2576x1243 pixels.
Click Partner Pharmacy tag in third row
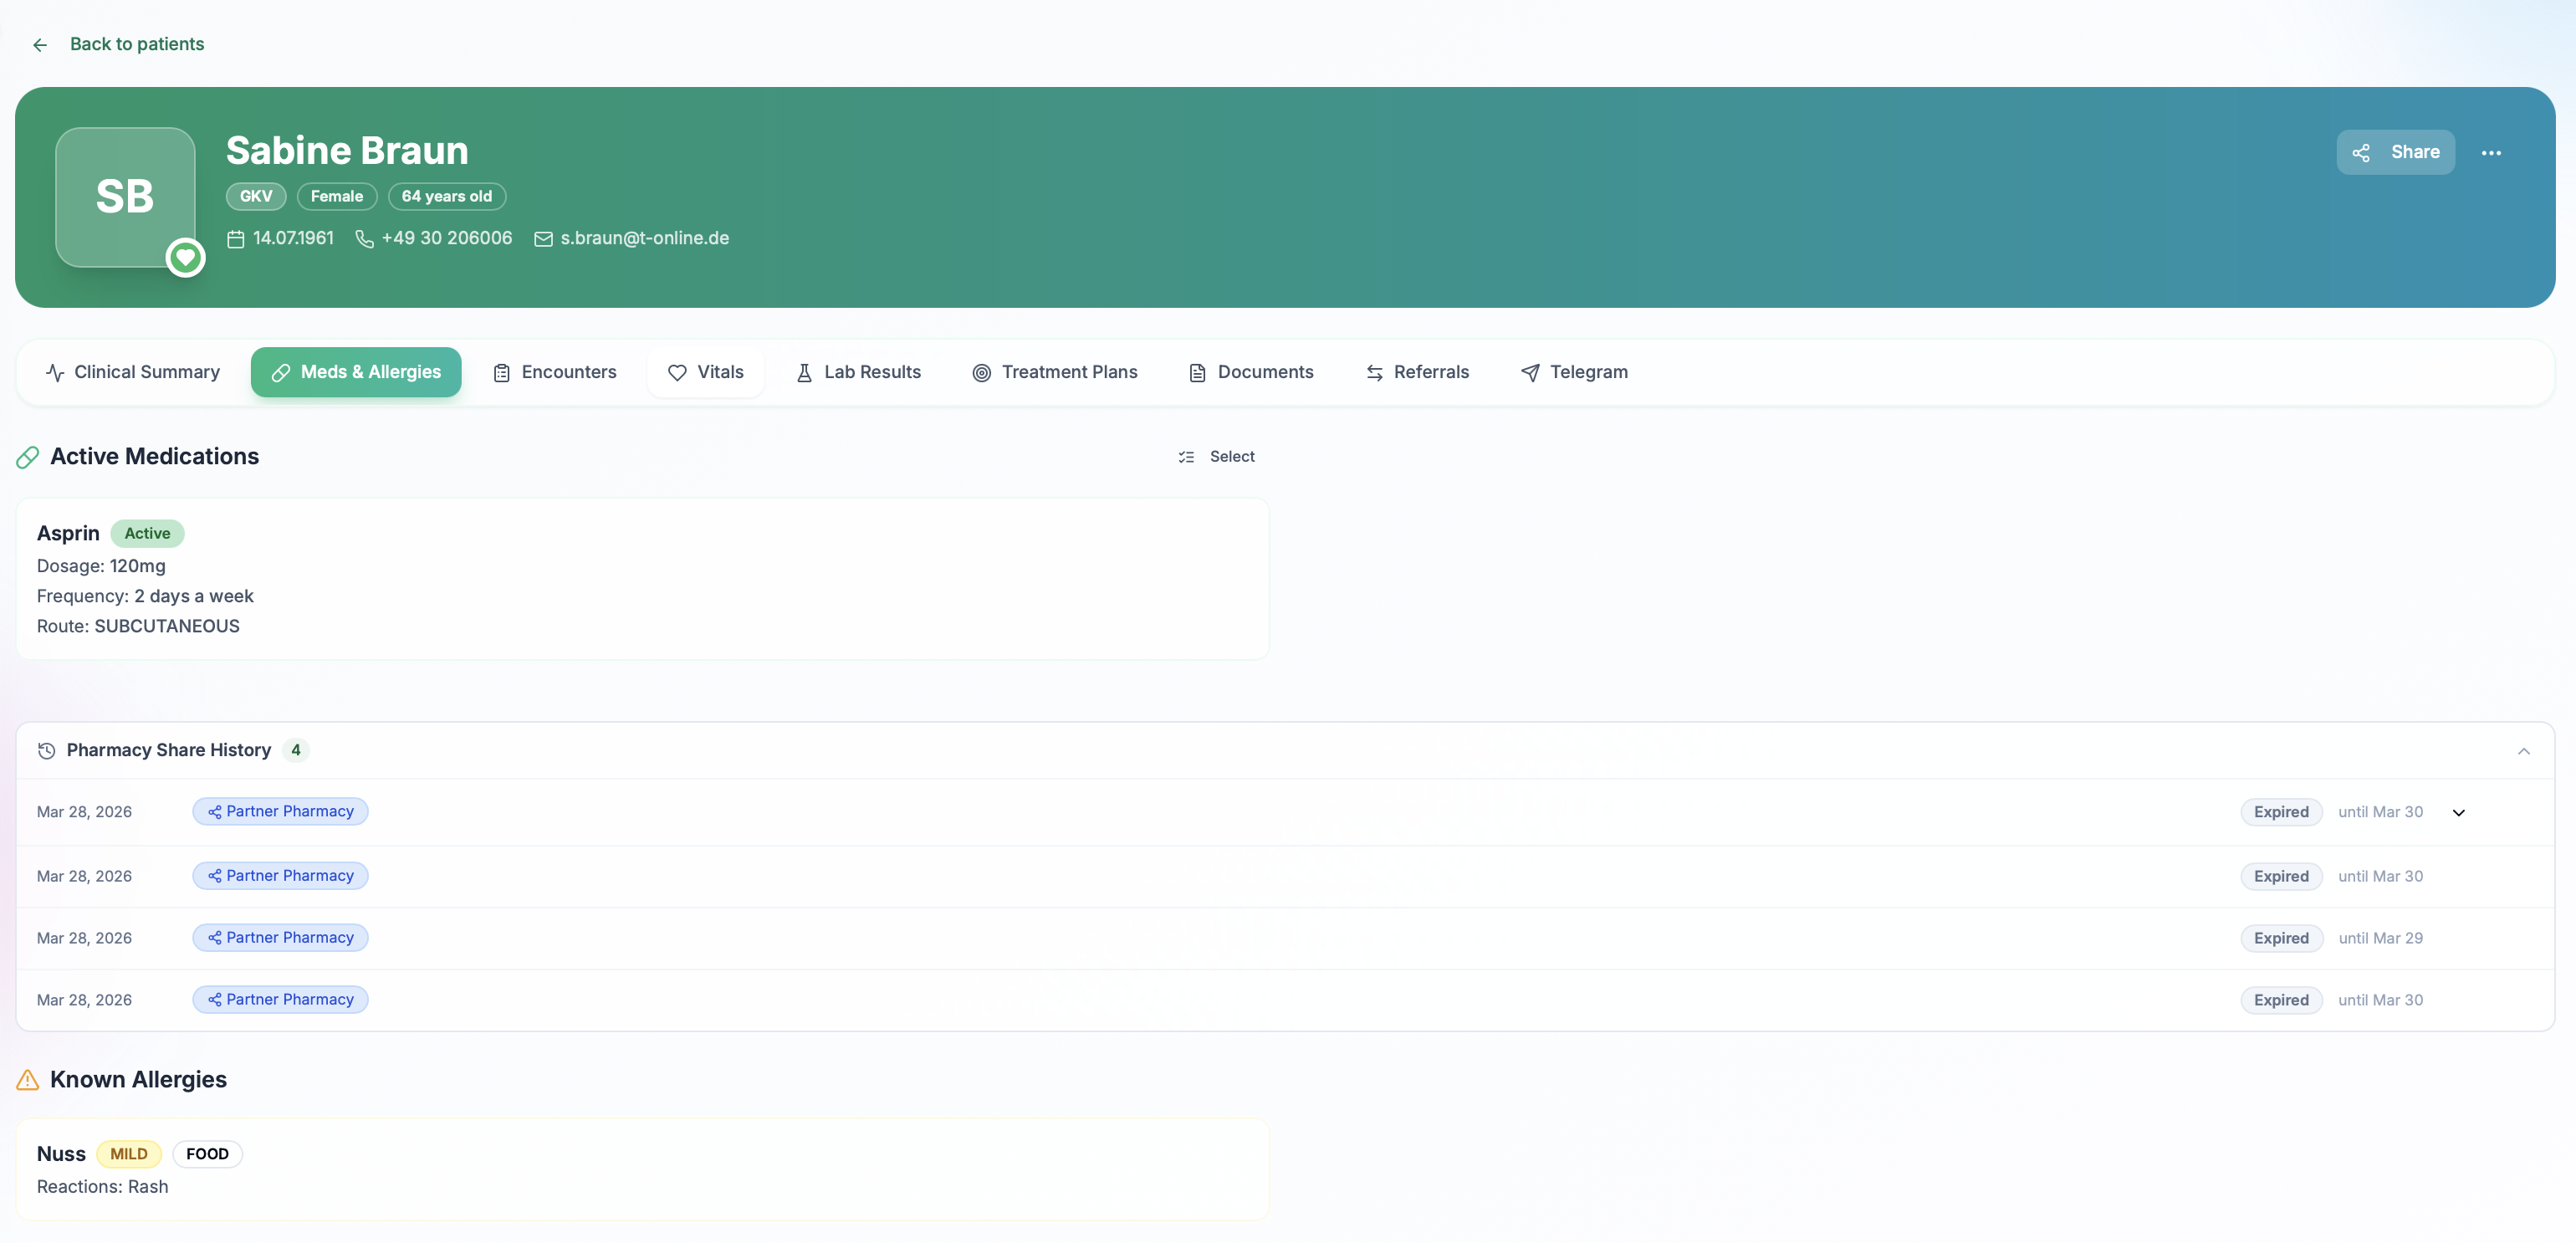(280, 937)
